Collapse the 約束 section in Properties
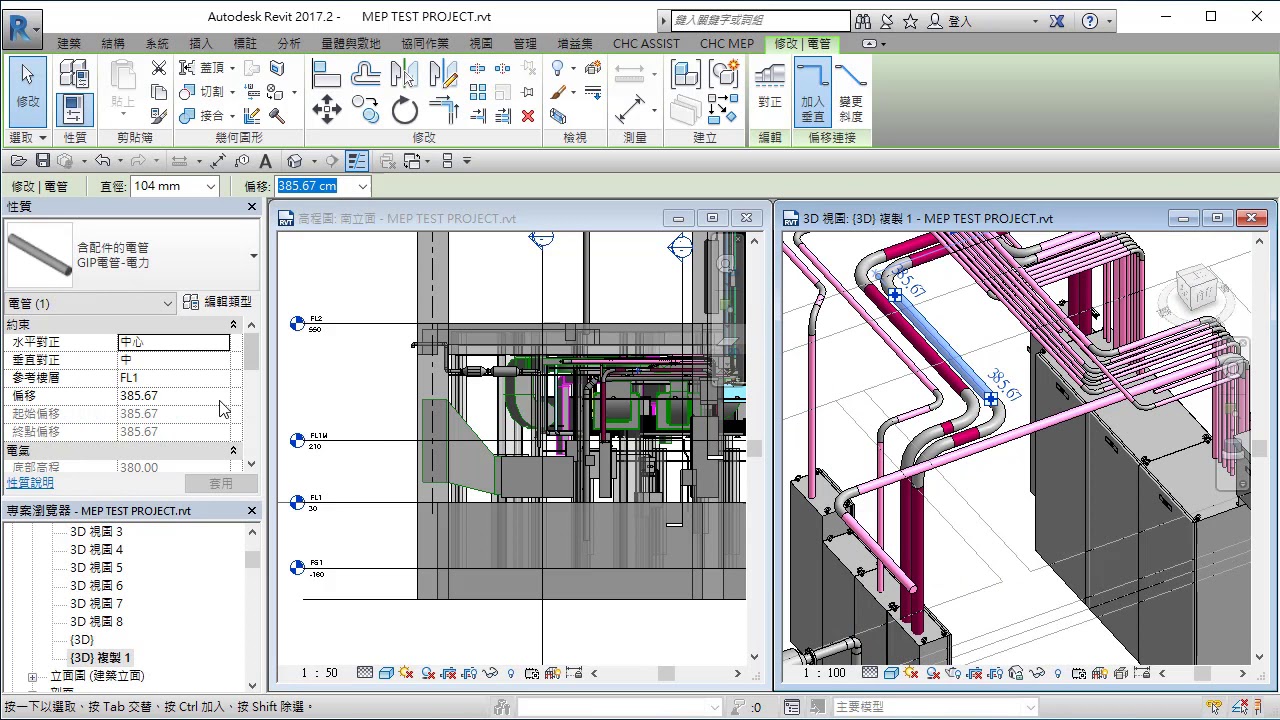 pos(233,325)
